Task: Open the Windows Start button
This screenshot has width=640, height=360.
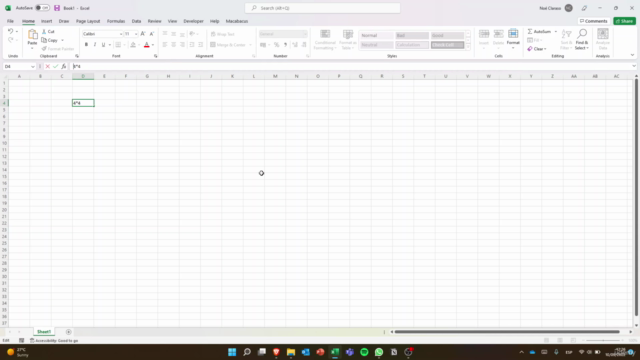Action: 232,352
